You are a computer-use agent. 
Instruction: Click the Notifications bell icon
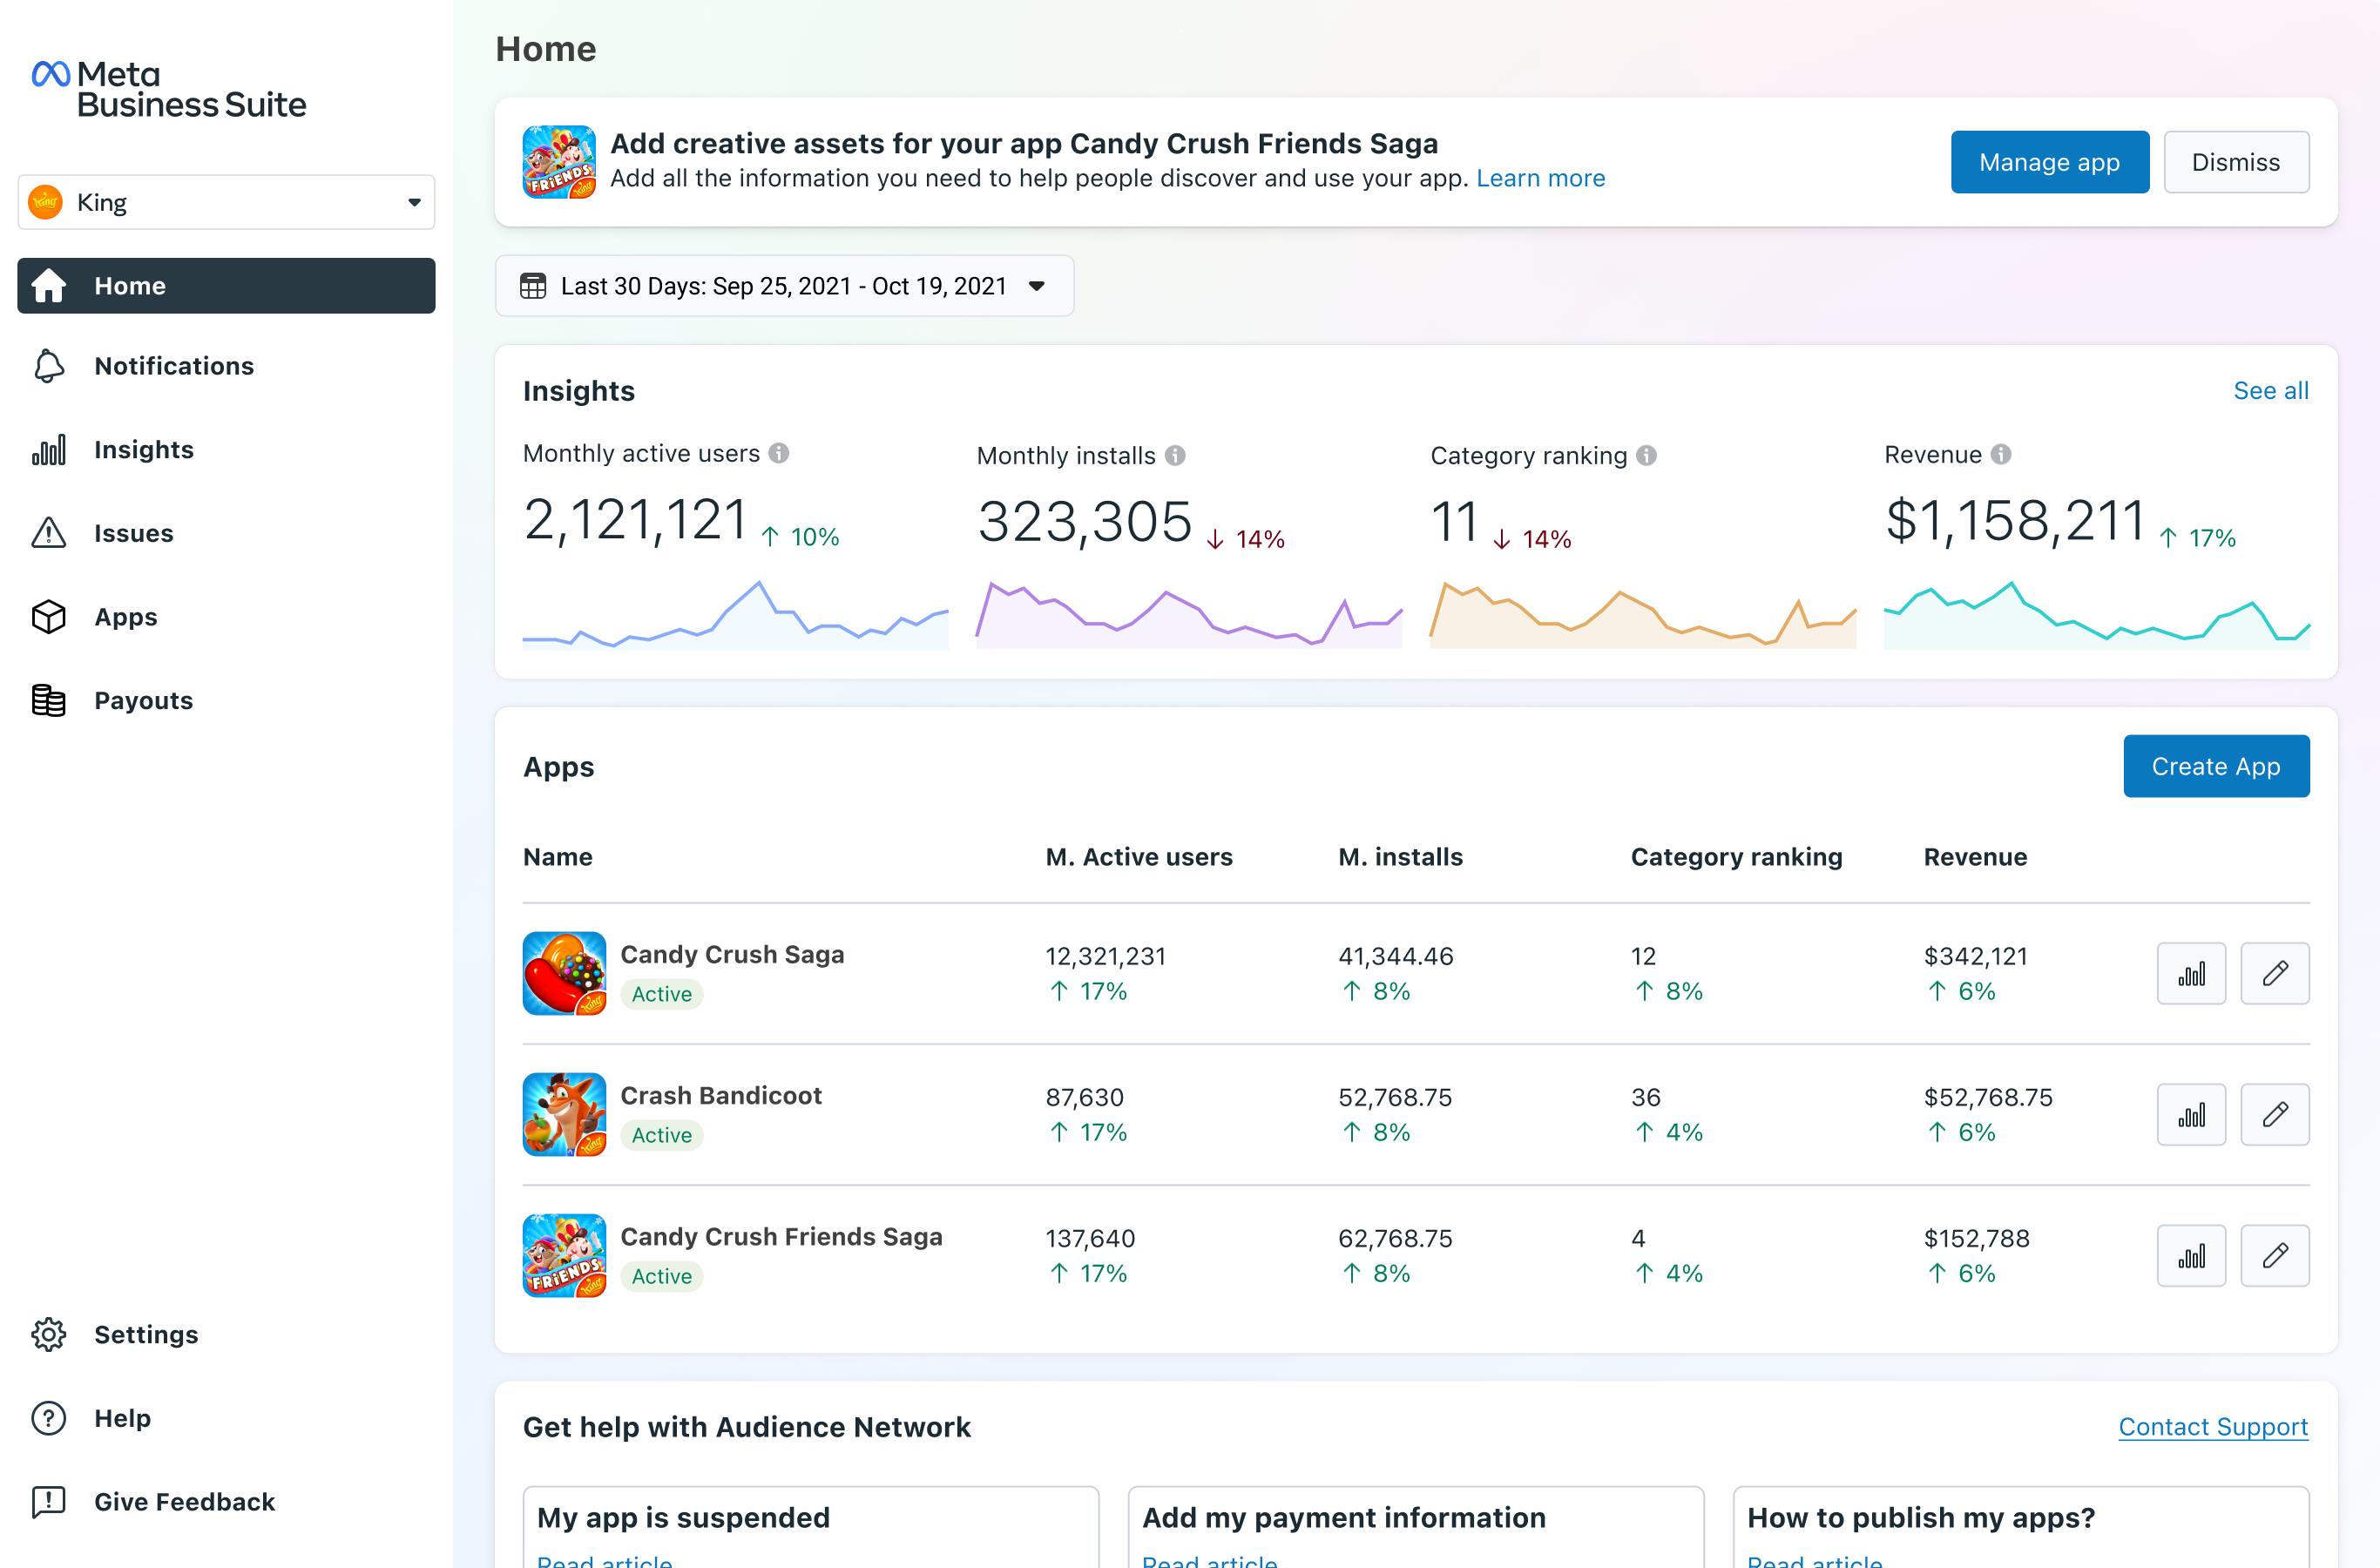point(48,366)
